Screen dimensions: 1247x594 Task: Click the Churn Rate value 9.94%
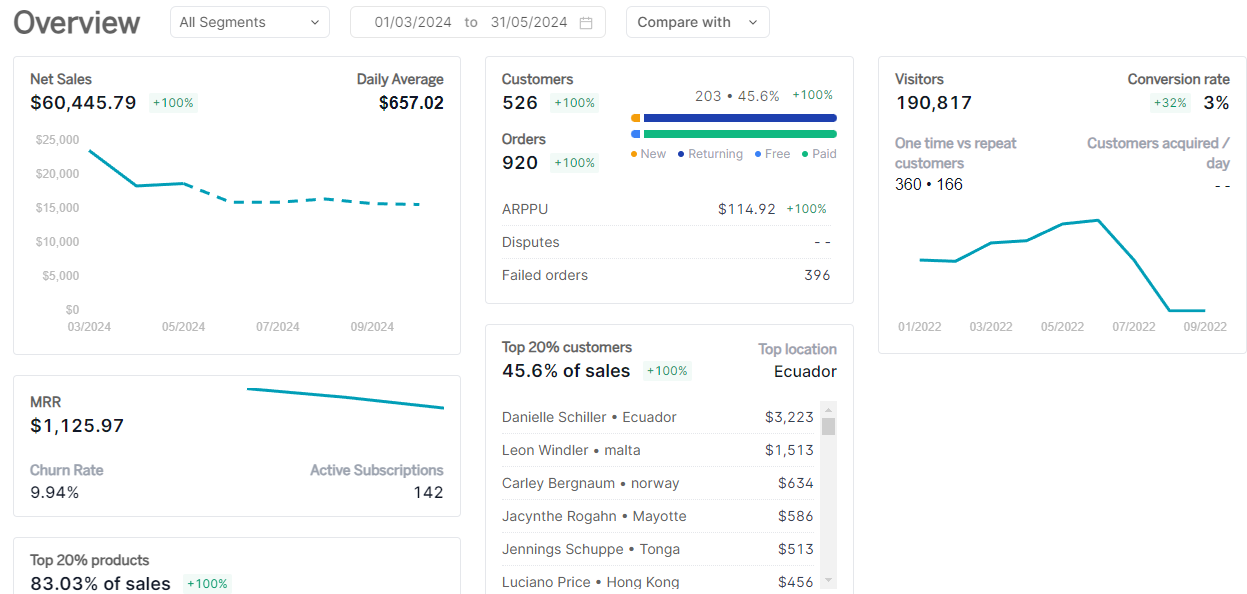click(x=55, y=492)
